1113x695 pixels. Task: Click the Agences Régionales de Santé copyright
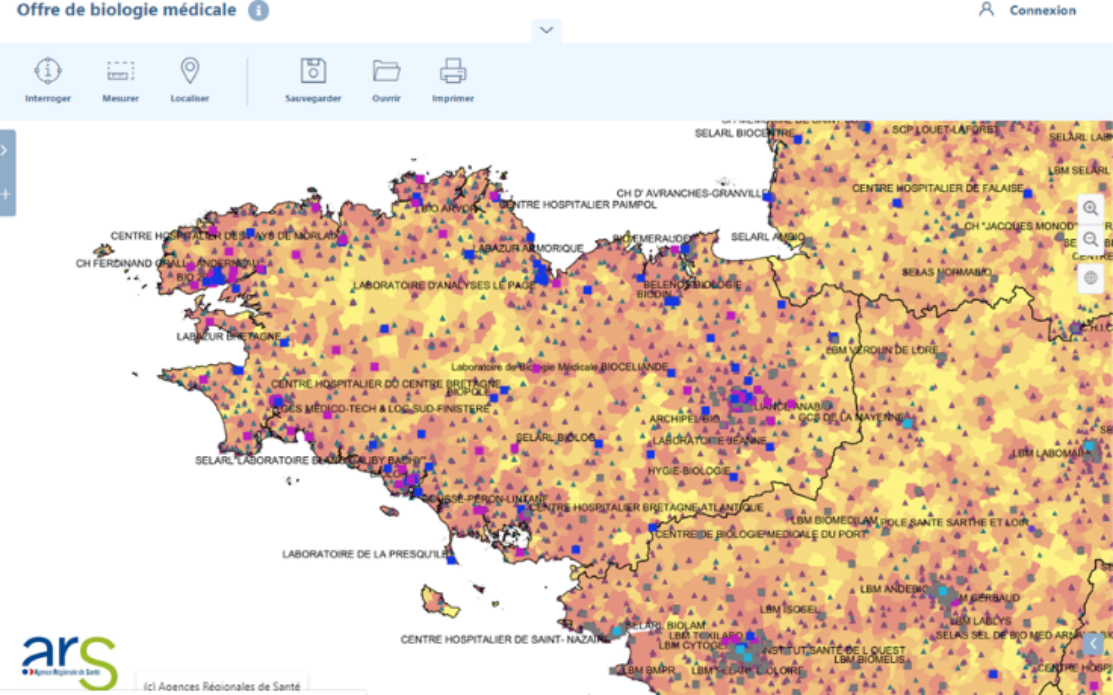221,686
